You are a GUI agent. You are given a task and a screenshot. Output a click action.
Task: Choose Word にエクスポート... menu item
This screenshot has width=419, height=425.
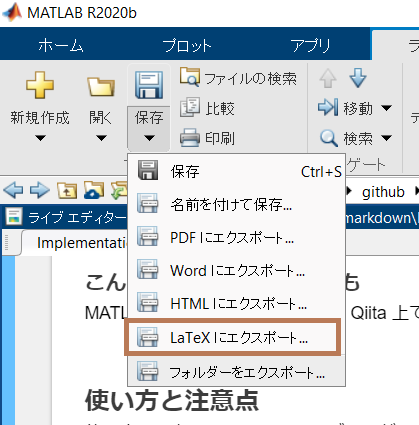[x=236, y=270]
